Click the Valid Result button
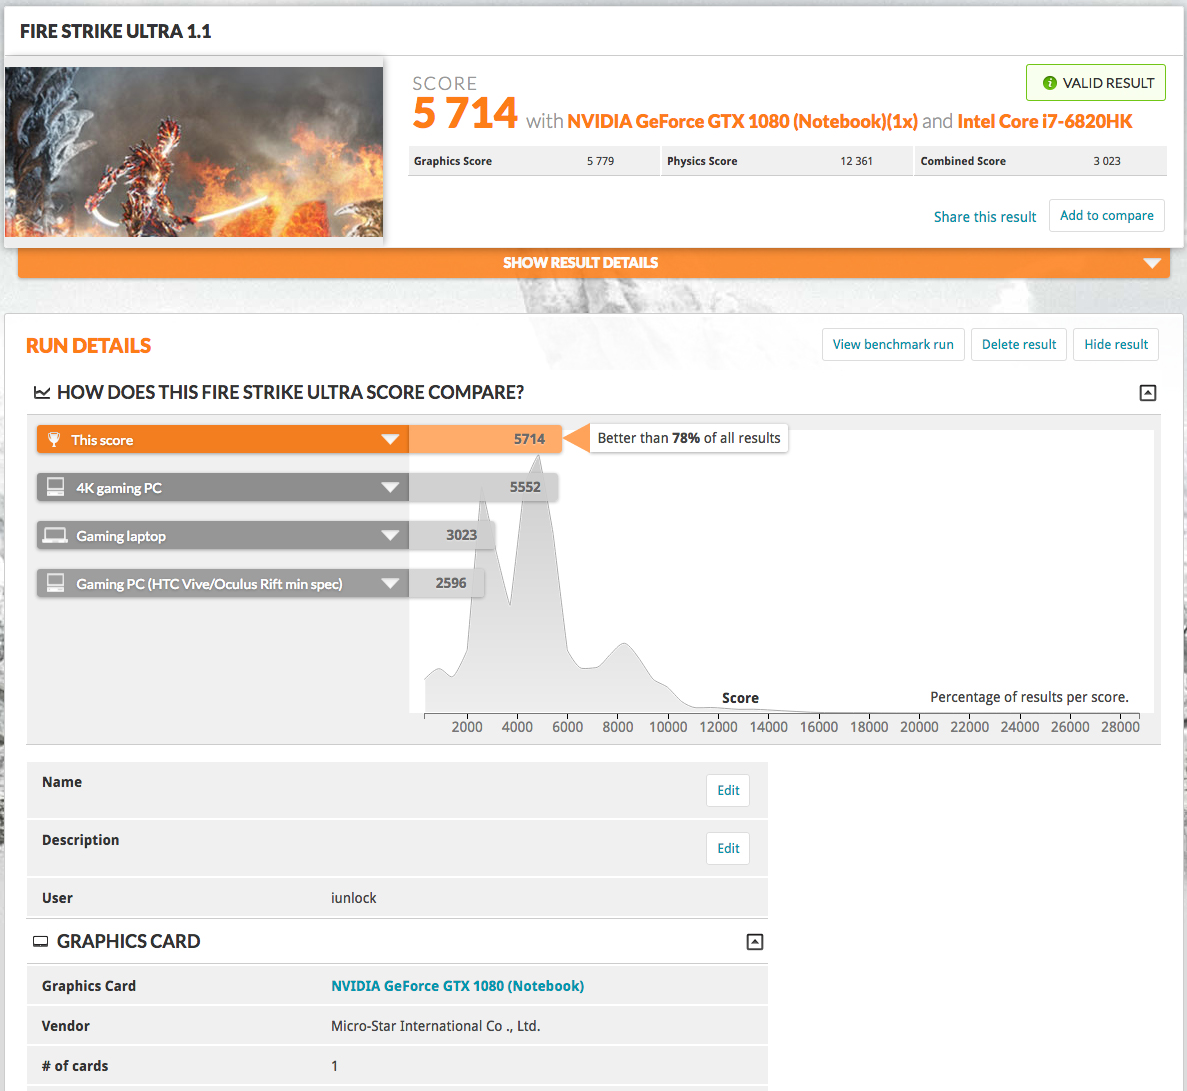This screenshot has height=1091, width=1187. click(x=1095, y=83)
